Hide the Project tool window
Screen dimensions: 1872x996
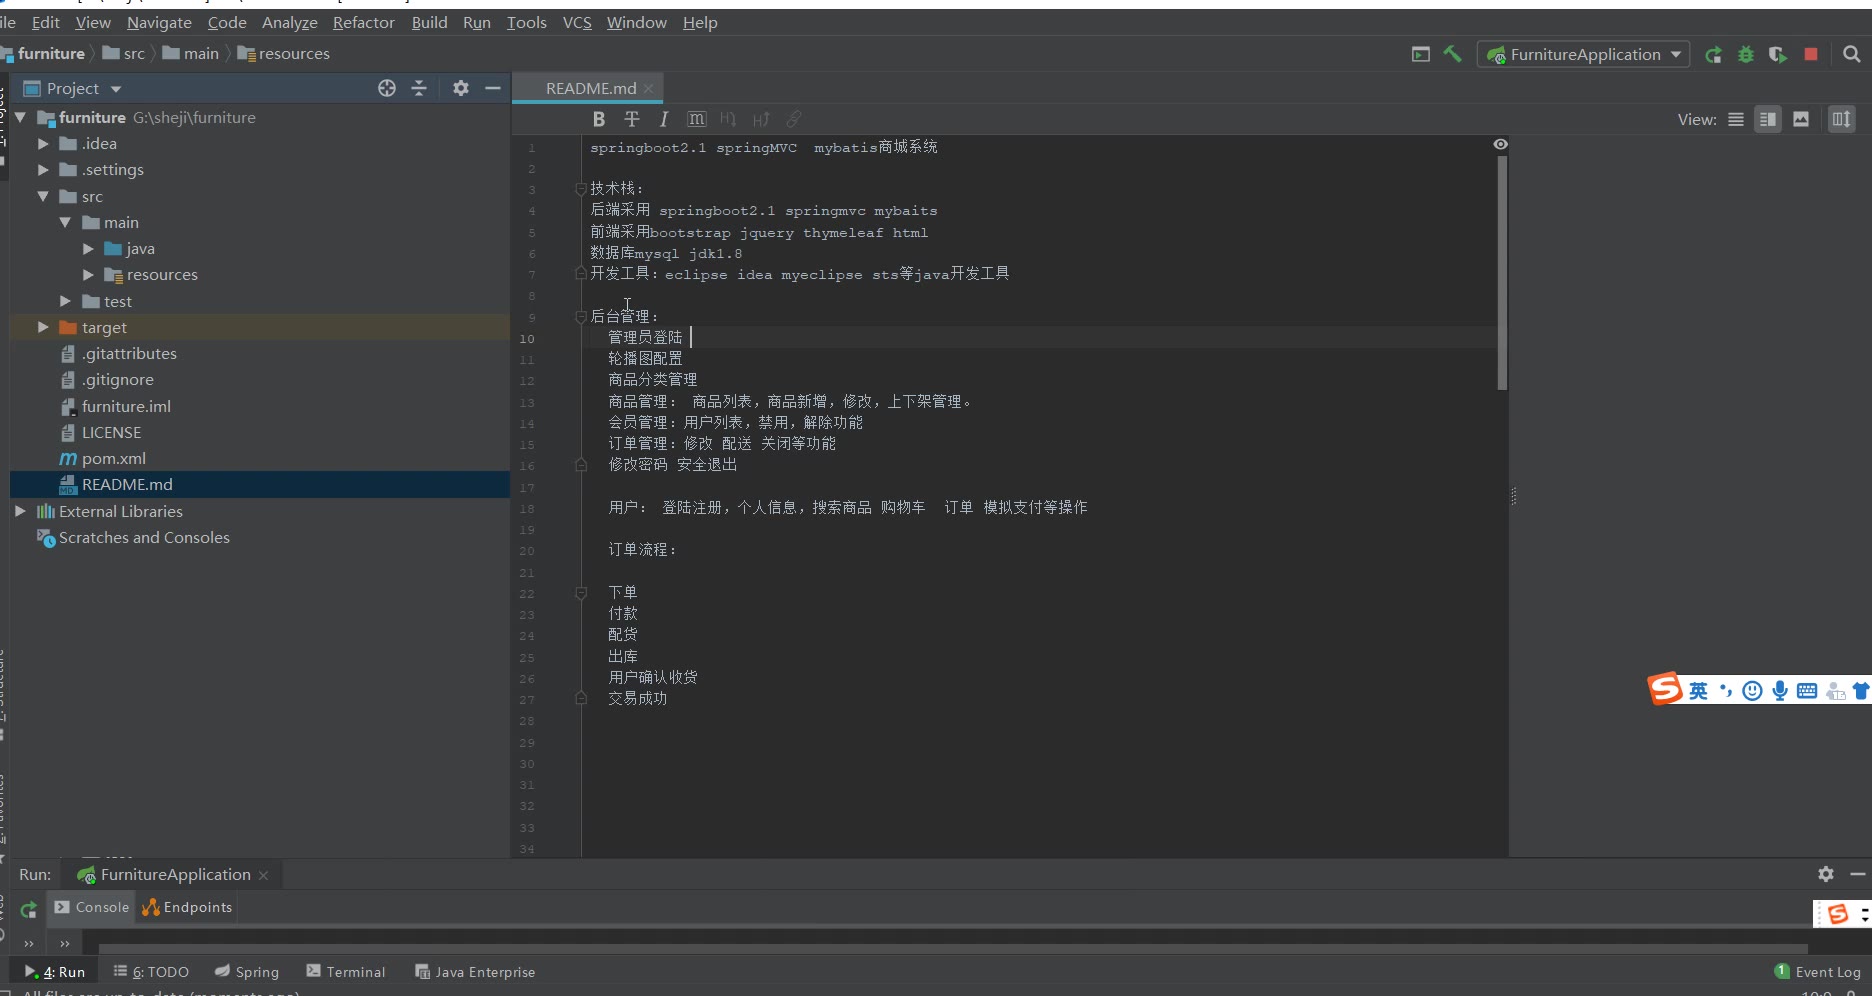pos(493,88)
